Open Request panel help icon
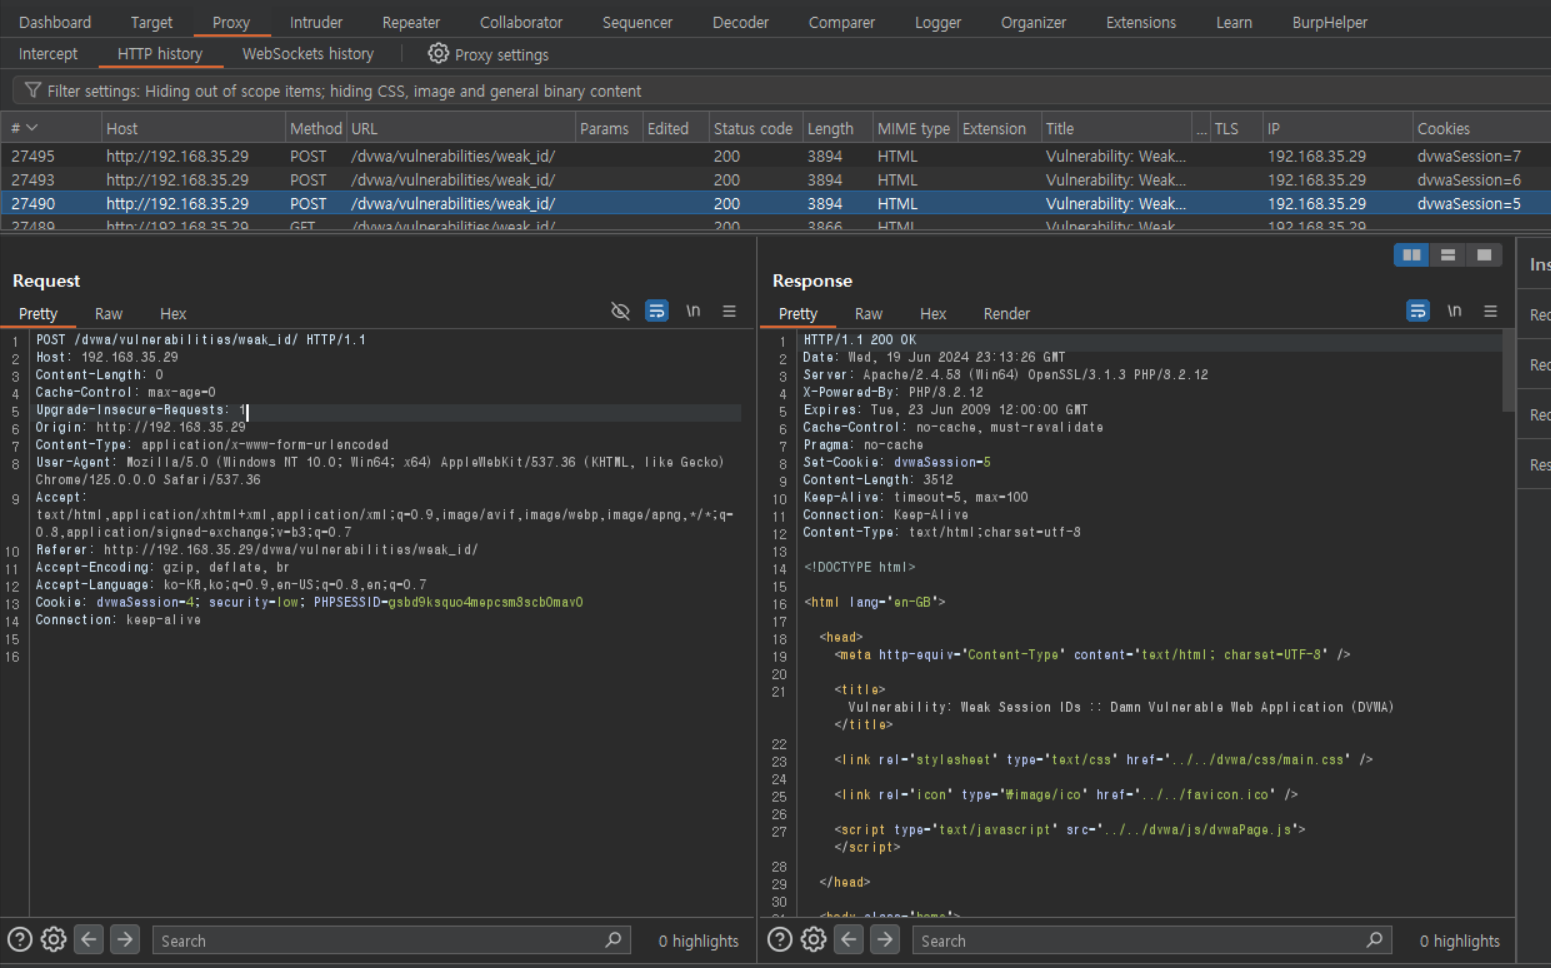Image resolution: width=1551 pixels, height=968 pixels. click(20, 940)
